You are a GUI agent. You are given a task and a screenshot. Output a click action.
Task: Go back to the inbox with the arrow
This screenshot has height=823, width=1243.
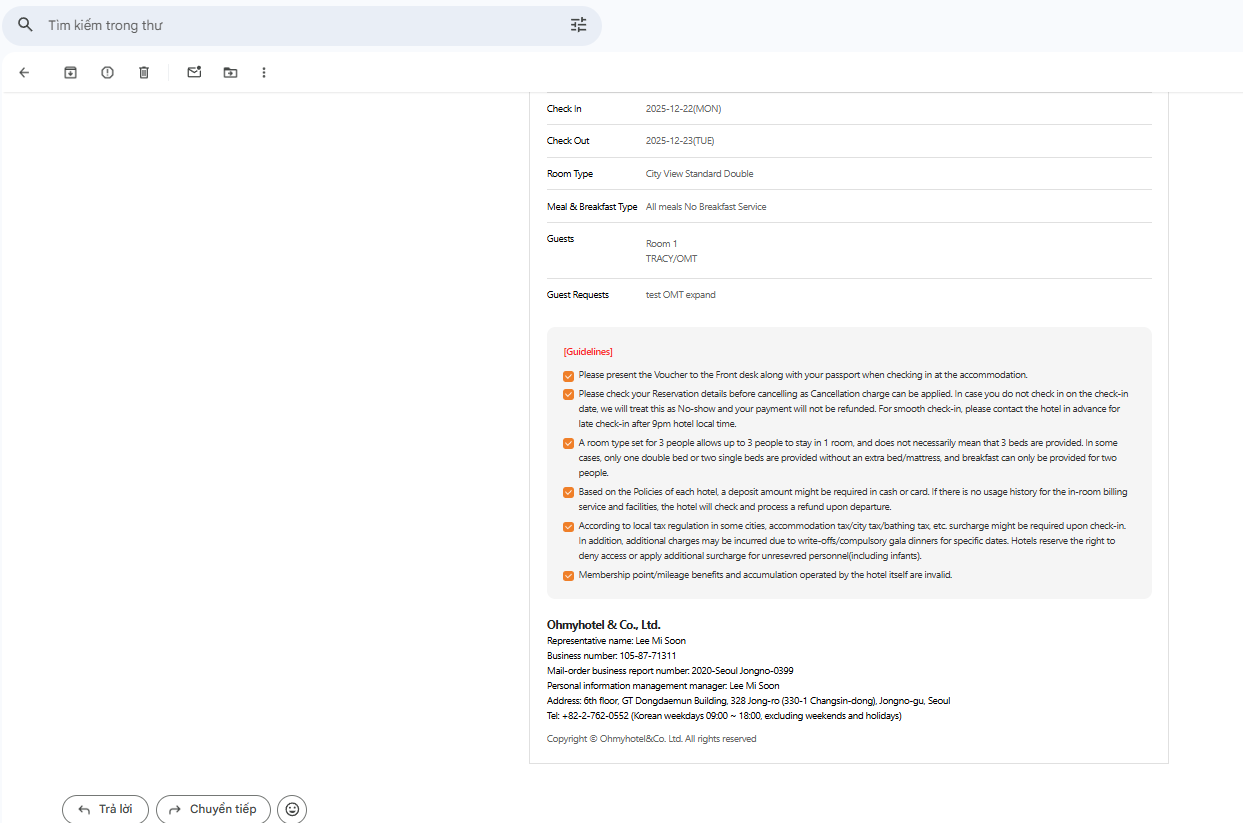pos(24,72)
